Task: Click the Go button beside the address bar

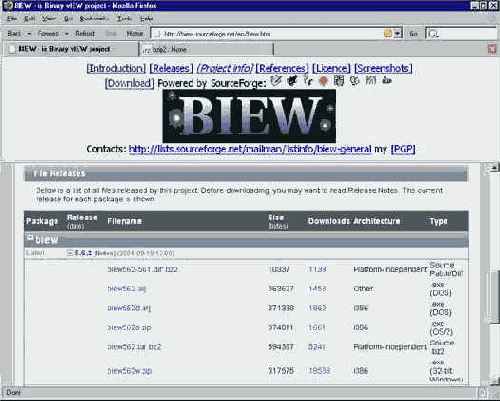Action: (413, 34)
